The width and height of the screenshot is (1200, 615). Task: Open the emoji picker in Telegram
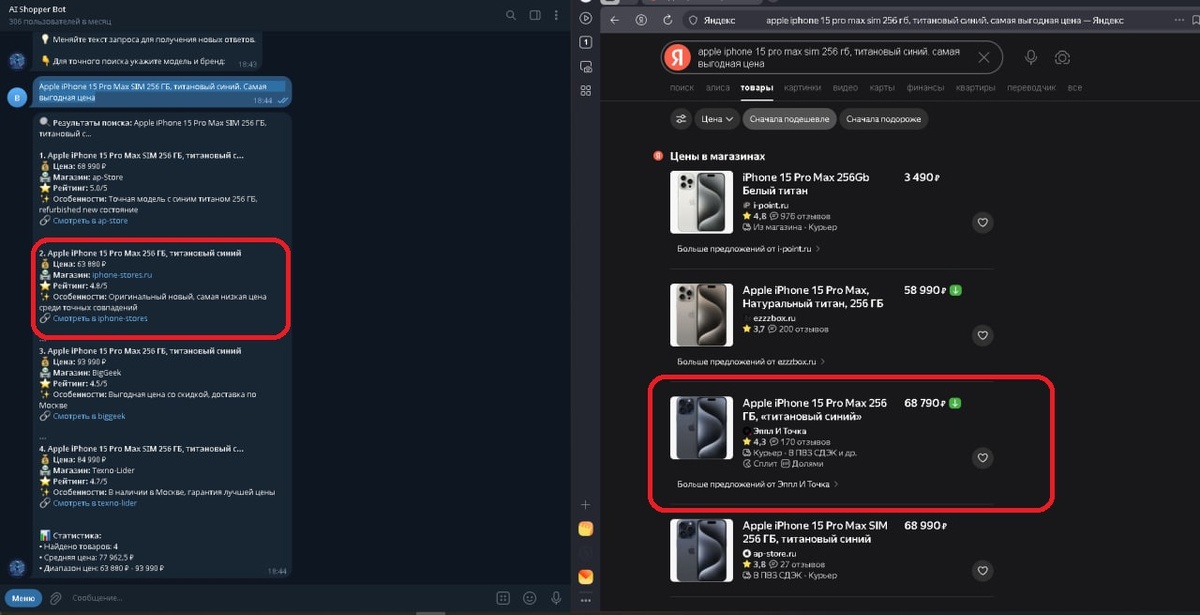pos(529,598)
